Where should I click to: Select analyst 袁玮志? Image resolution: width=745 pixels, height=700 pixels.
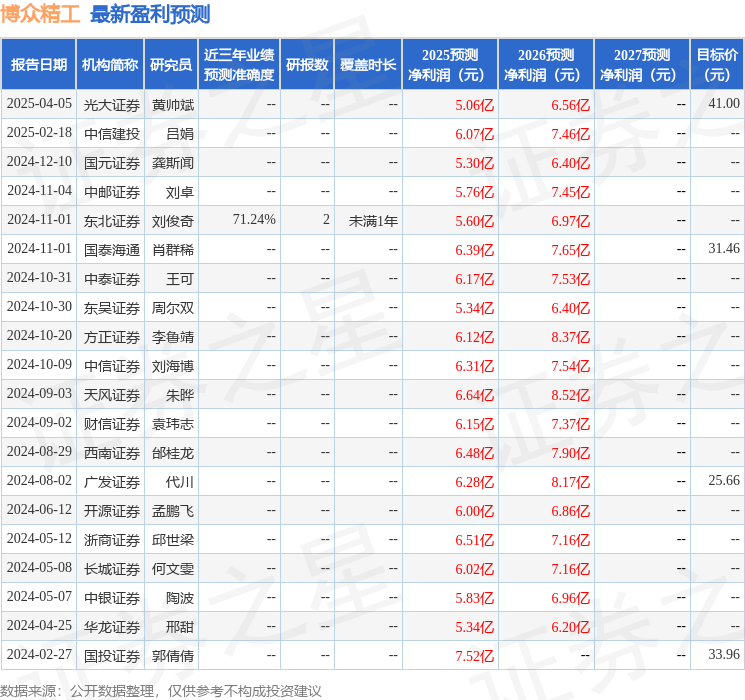coord(173,424)
